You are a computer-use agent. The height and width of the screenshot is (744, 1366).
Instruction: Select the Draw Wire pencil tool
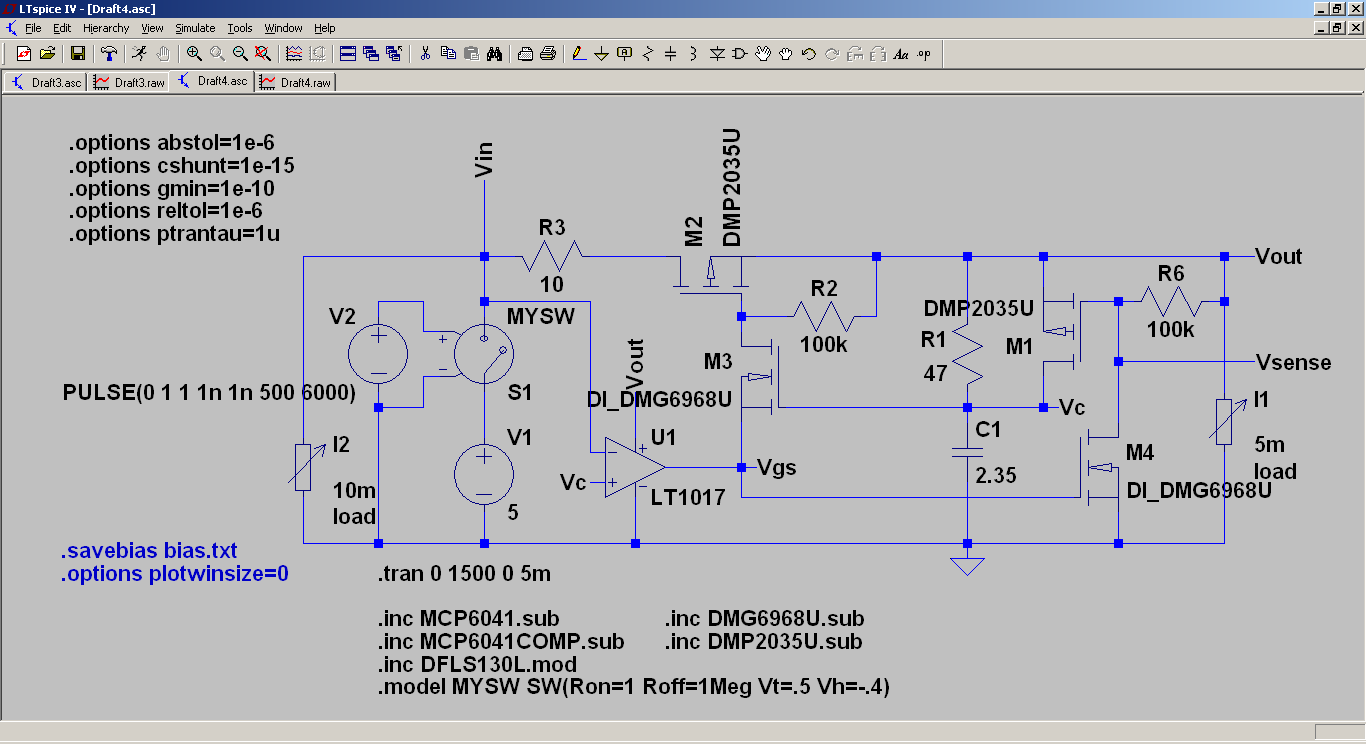click(579, 53)
